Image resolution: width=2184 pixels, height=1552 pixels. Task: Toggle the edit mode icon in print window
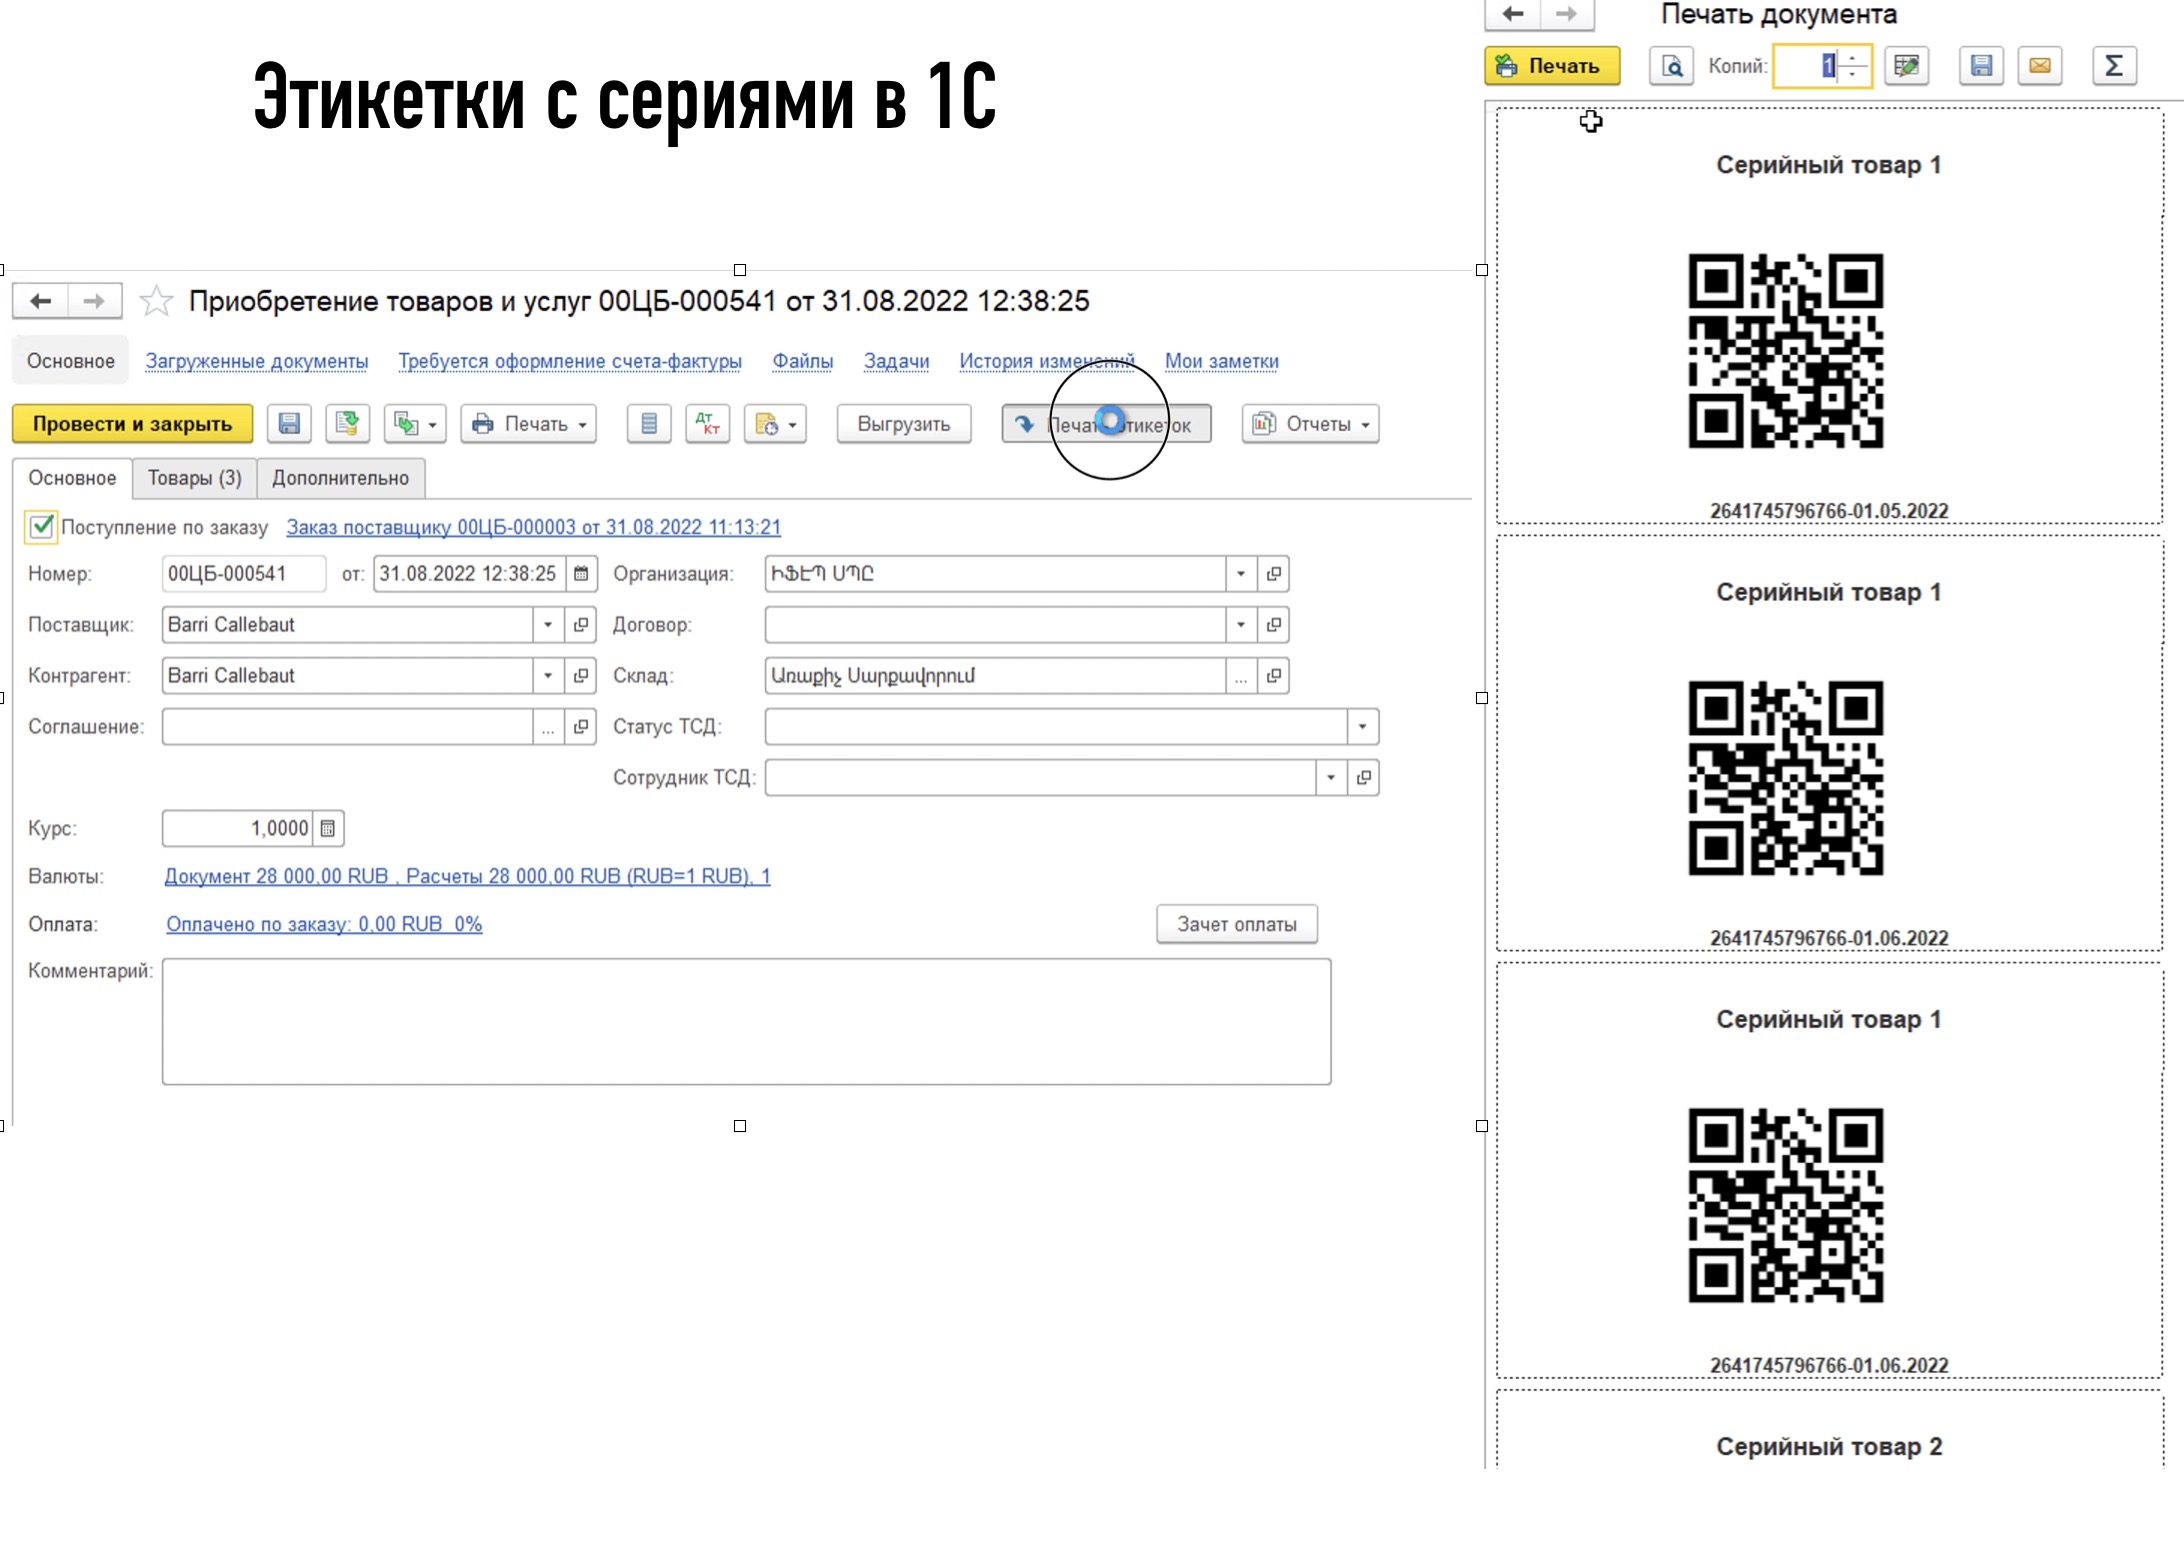tap(1907, 66)
